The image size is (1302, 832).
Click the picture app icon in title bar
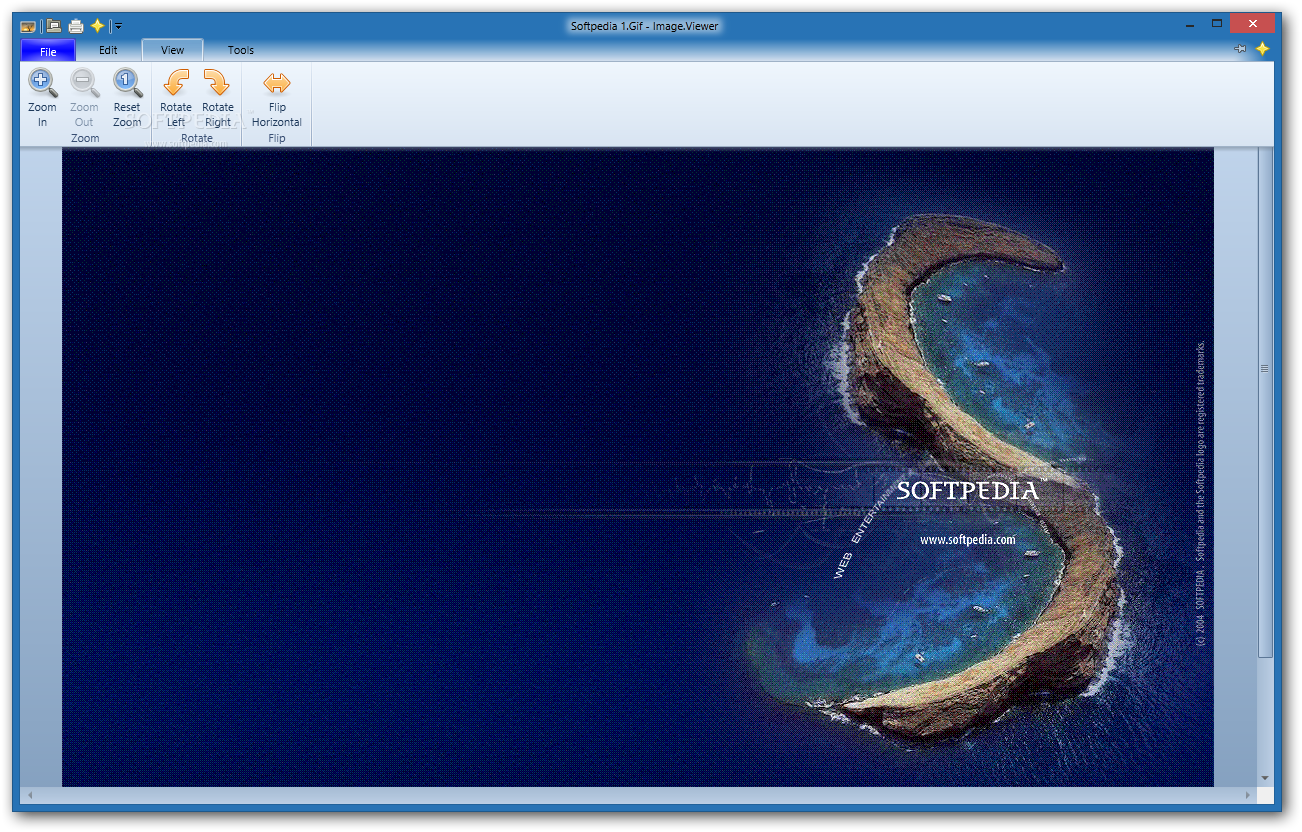(x=28, y=26)
